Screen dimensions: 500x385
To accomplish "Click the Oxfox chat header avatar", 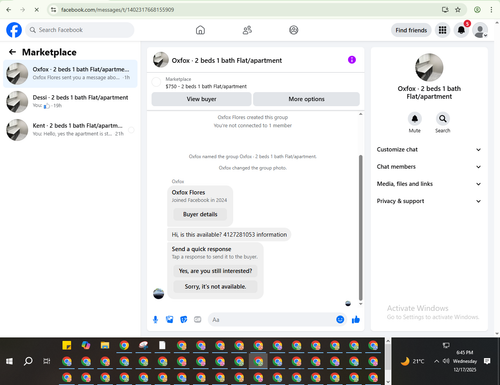I will click(161, 60).
